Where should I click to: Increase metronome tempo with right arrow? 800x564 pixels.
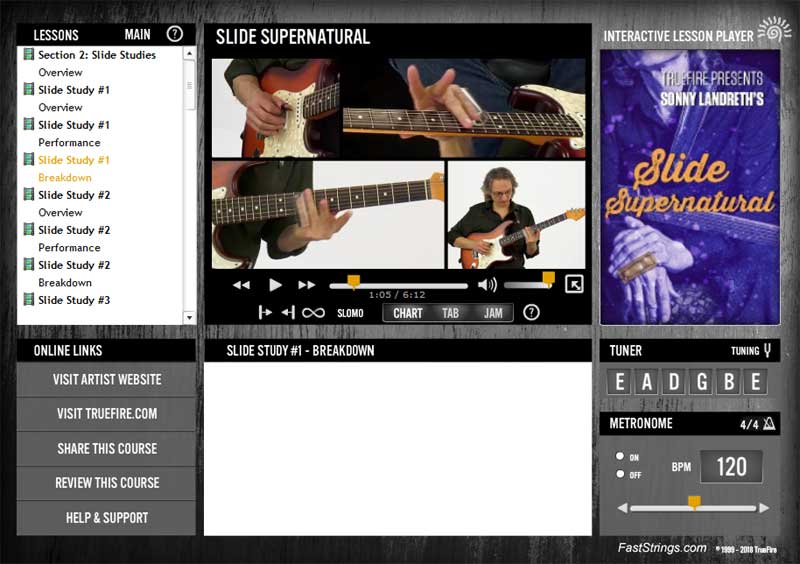(764, 508)
